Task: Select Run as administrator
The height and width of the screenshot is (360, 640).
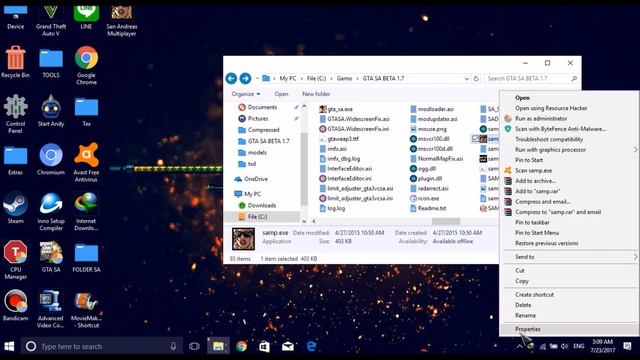Action: [x=541, y=118]
